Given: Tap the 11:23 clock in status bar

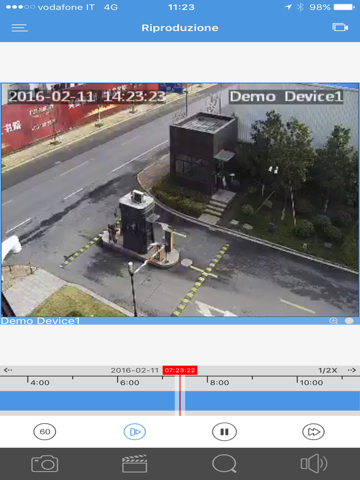Looking at the screenshot, I should [181, 7].
